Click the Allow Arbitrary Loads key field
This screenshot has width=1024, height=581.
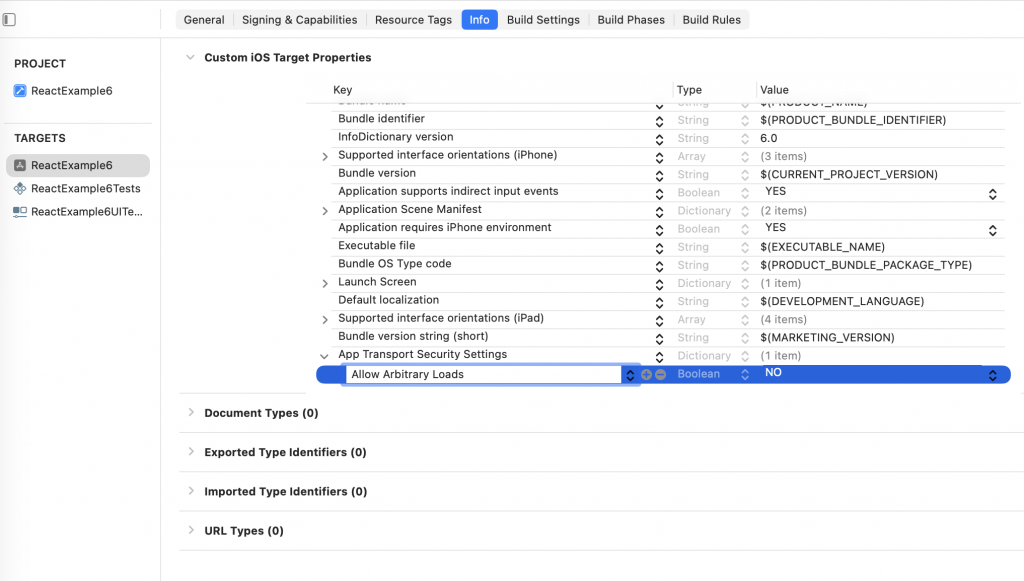482,375
